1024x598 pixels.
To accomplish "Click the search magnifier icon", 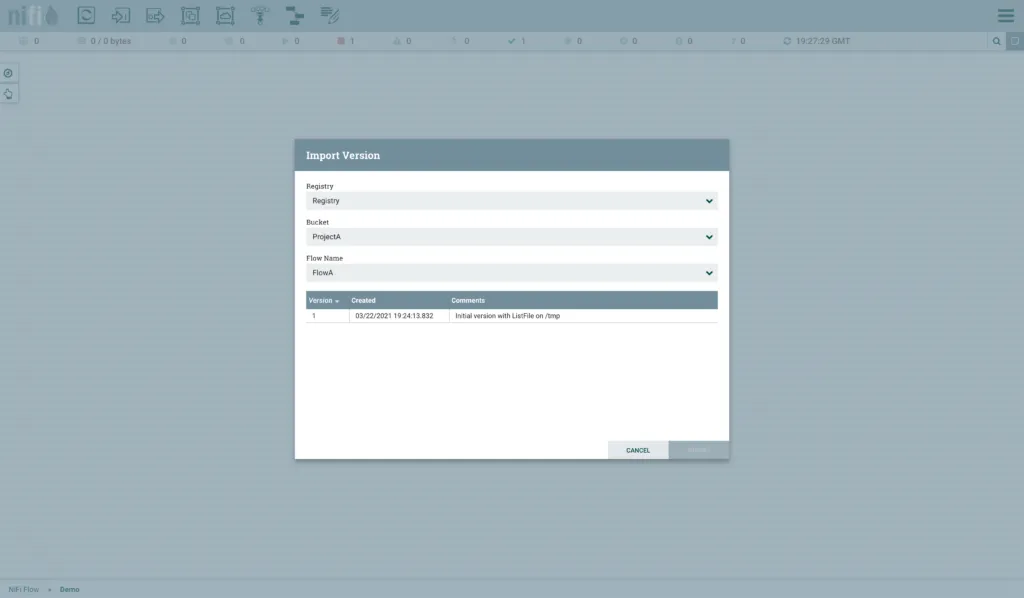I will tap(996, 41).
